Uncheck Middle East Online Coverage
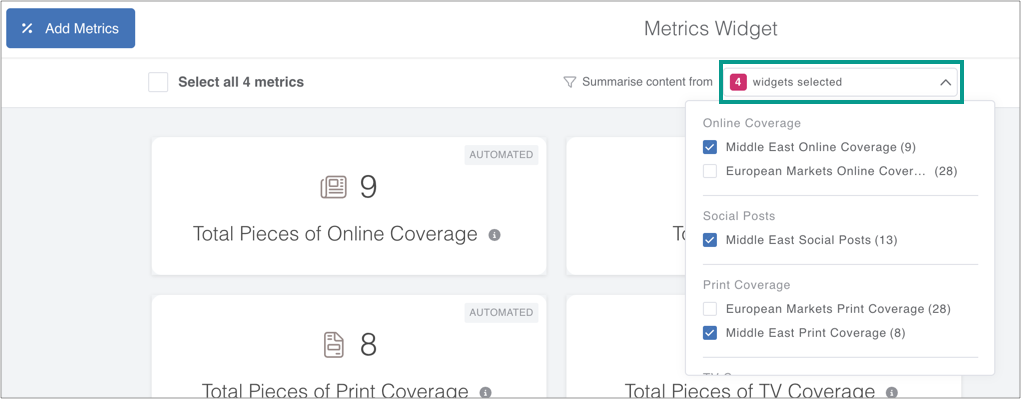Image resolution: width=1021 pixels, height=399 pixels. pyautogui.click(x=710, y=147)
